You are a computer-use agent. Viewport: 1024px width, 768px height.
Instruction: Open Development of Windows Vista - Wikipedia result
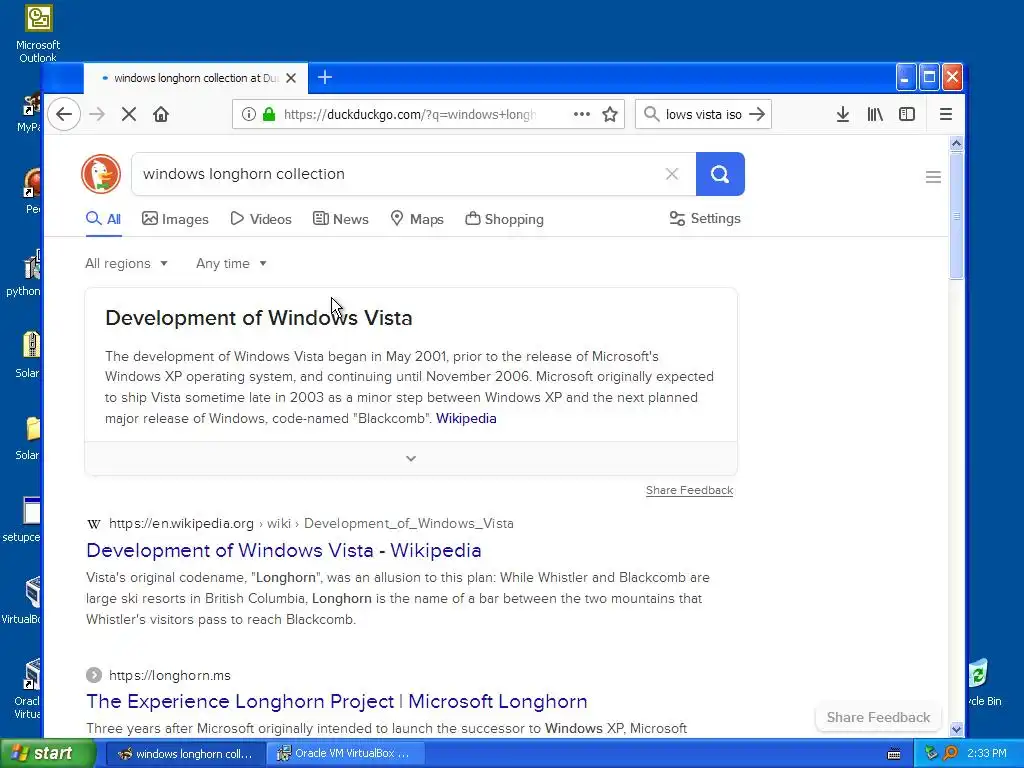[283, 551]
